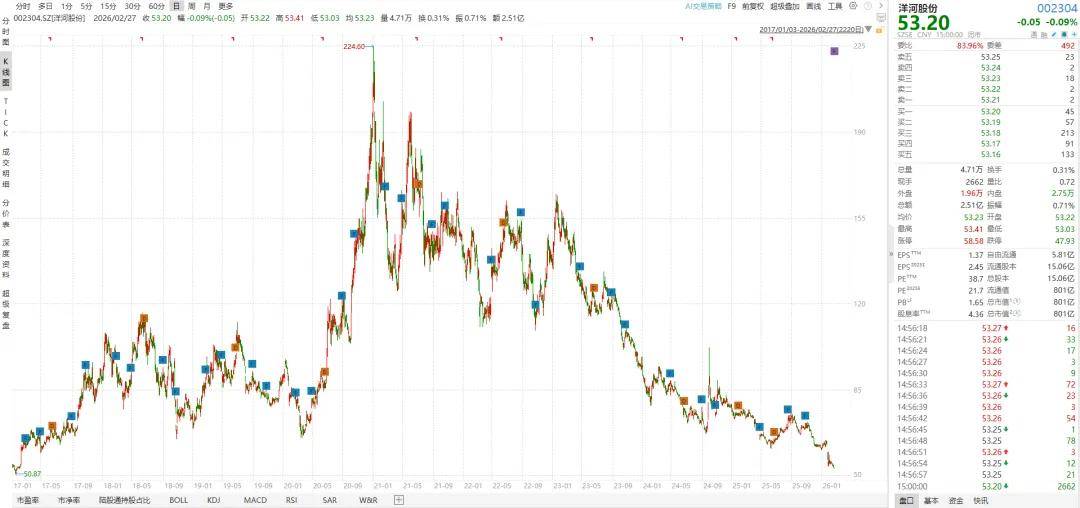The height and width of the screenshot is (508, 1080).
Task: Switch to 60分 period
Action: pos(156,6)
